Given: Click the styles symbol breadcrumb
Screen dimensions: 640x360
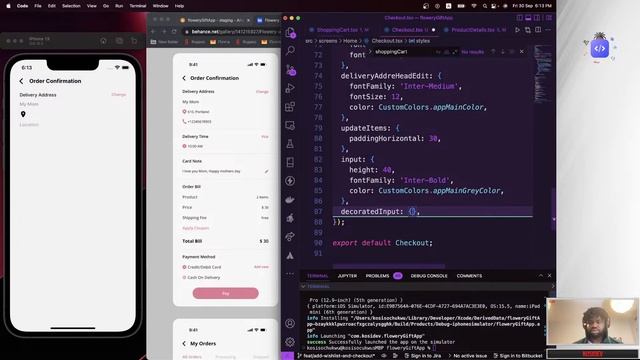Looking at the screenshot, I should pyautogui.click(x=420, y=41).
